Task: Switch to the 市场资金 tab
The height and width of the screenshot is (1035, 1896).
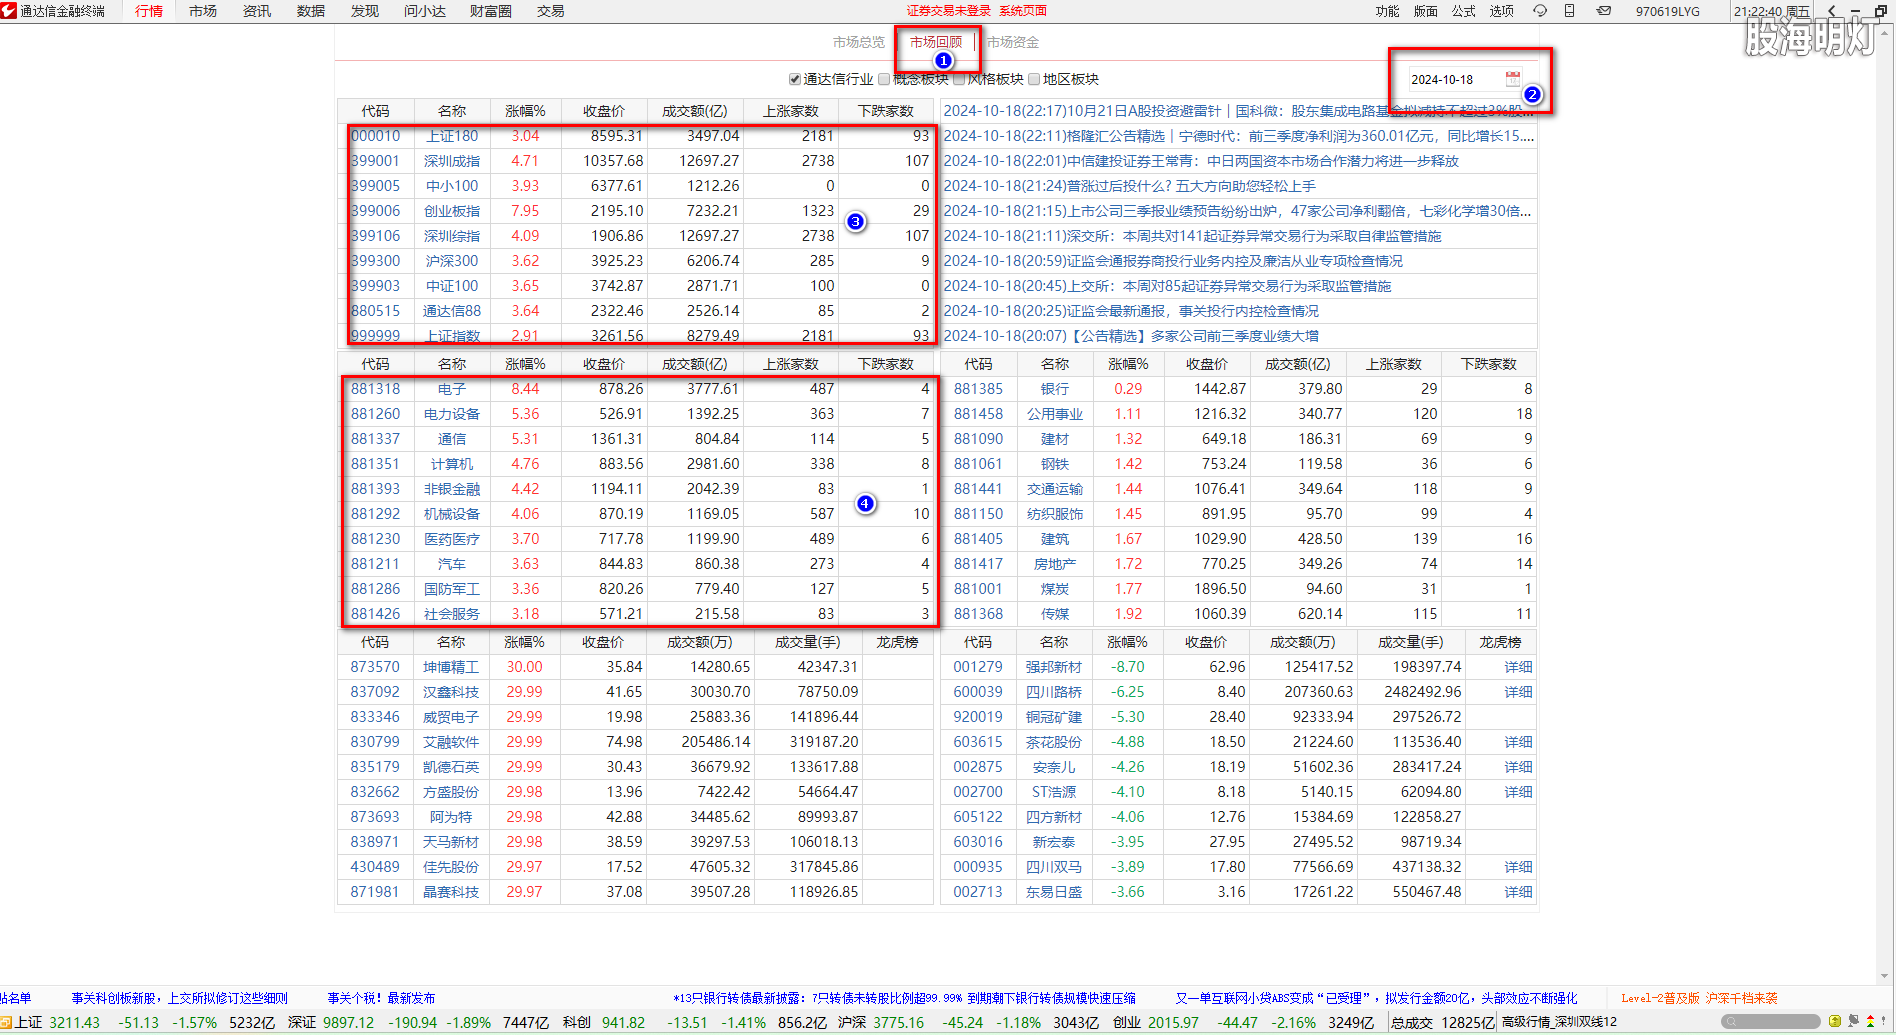Action: click(1013, 42)
